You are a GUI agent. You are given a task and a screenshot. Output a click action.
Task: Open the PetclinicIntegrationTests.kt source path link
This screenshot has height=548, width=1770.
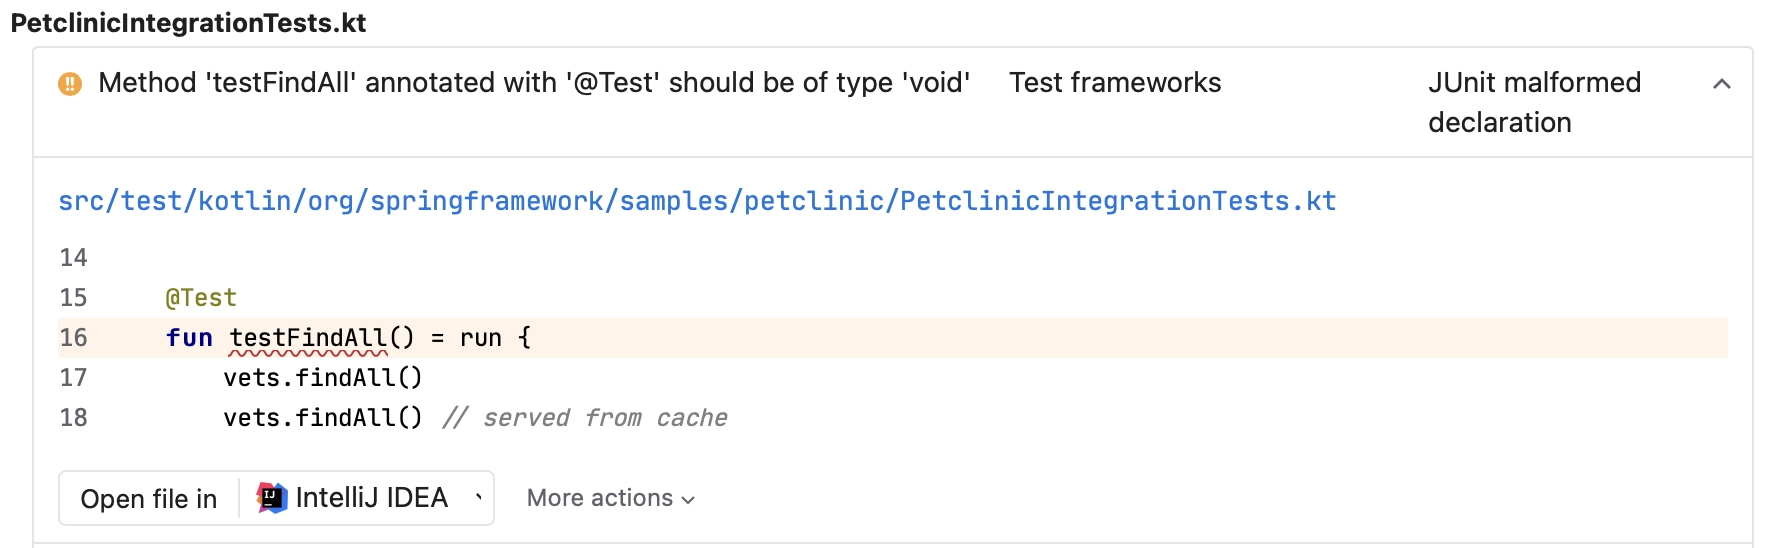[697, 201]
